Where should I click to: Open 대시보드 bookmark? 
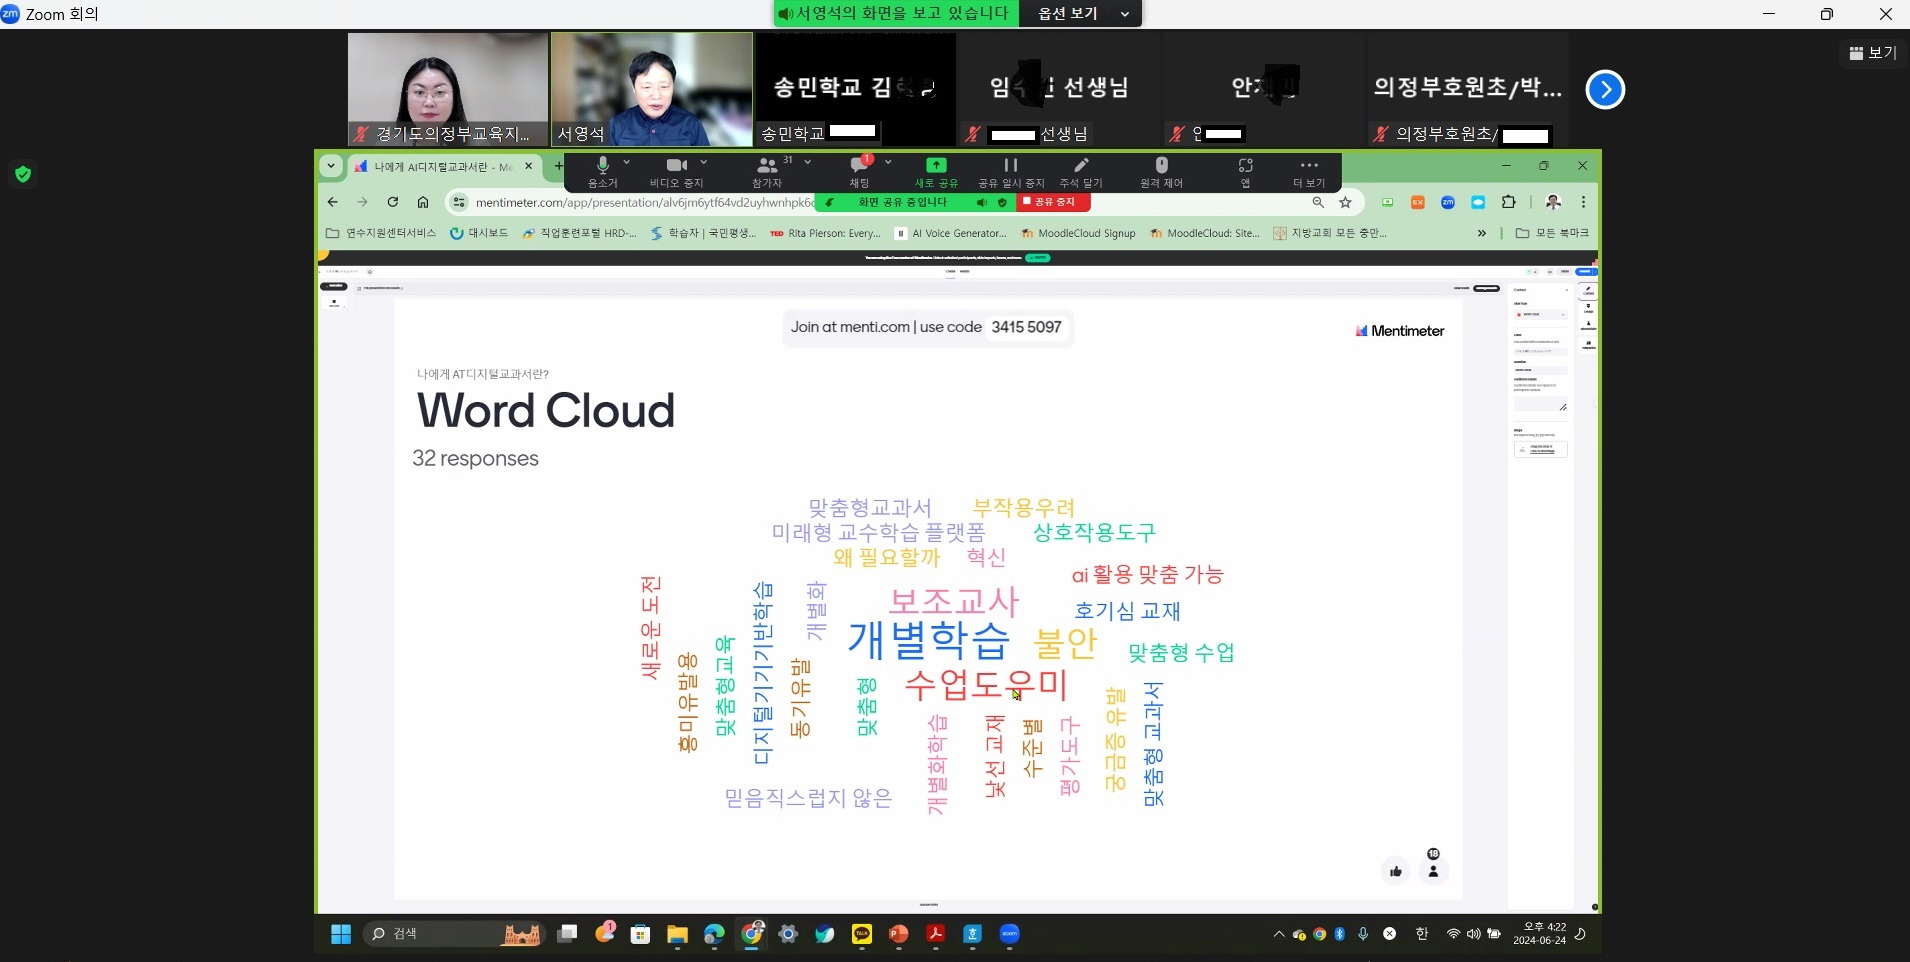pos(479,233)
